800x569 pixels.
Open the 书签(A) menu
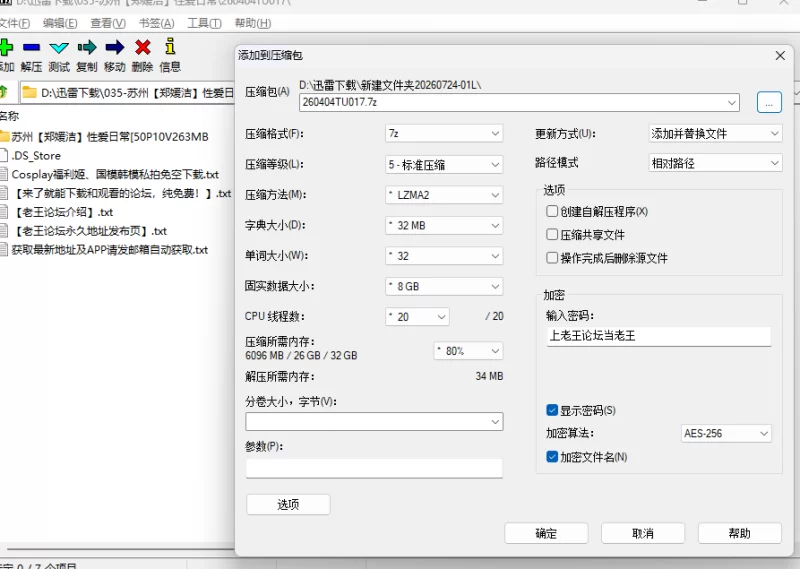click(x=156, y=23)
